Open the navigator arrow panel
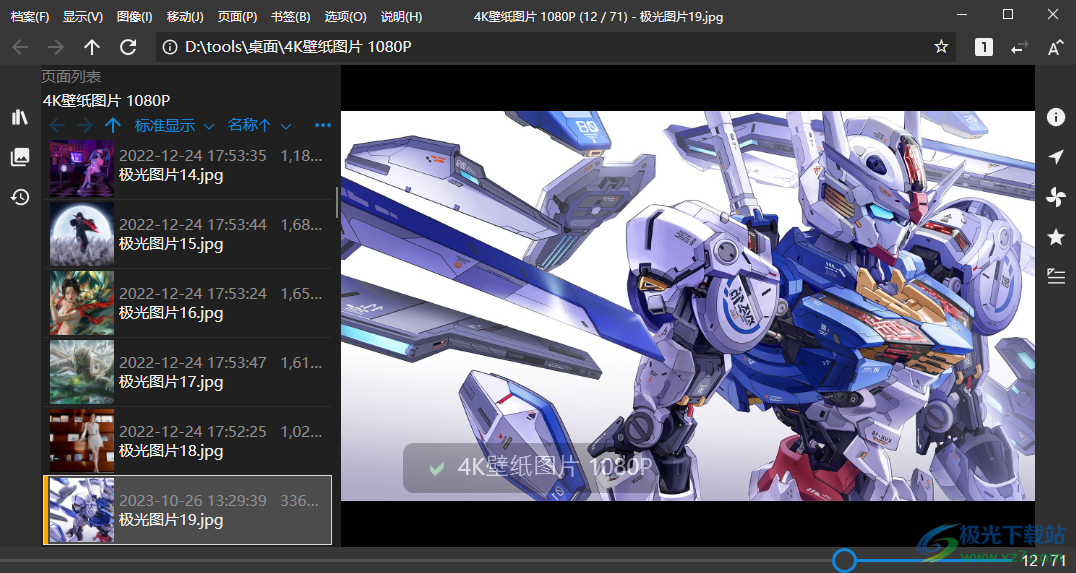 pyautogui.click(x=1055, y=157)
